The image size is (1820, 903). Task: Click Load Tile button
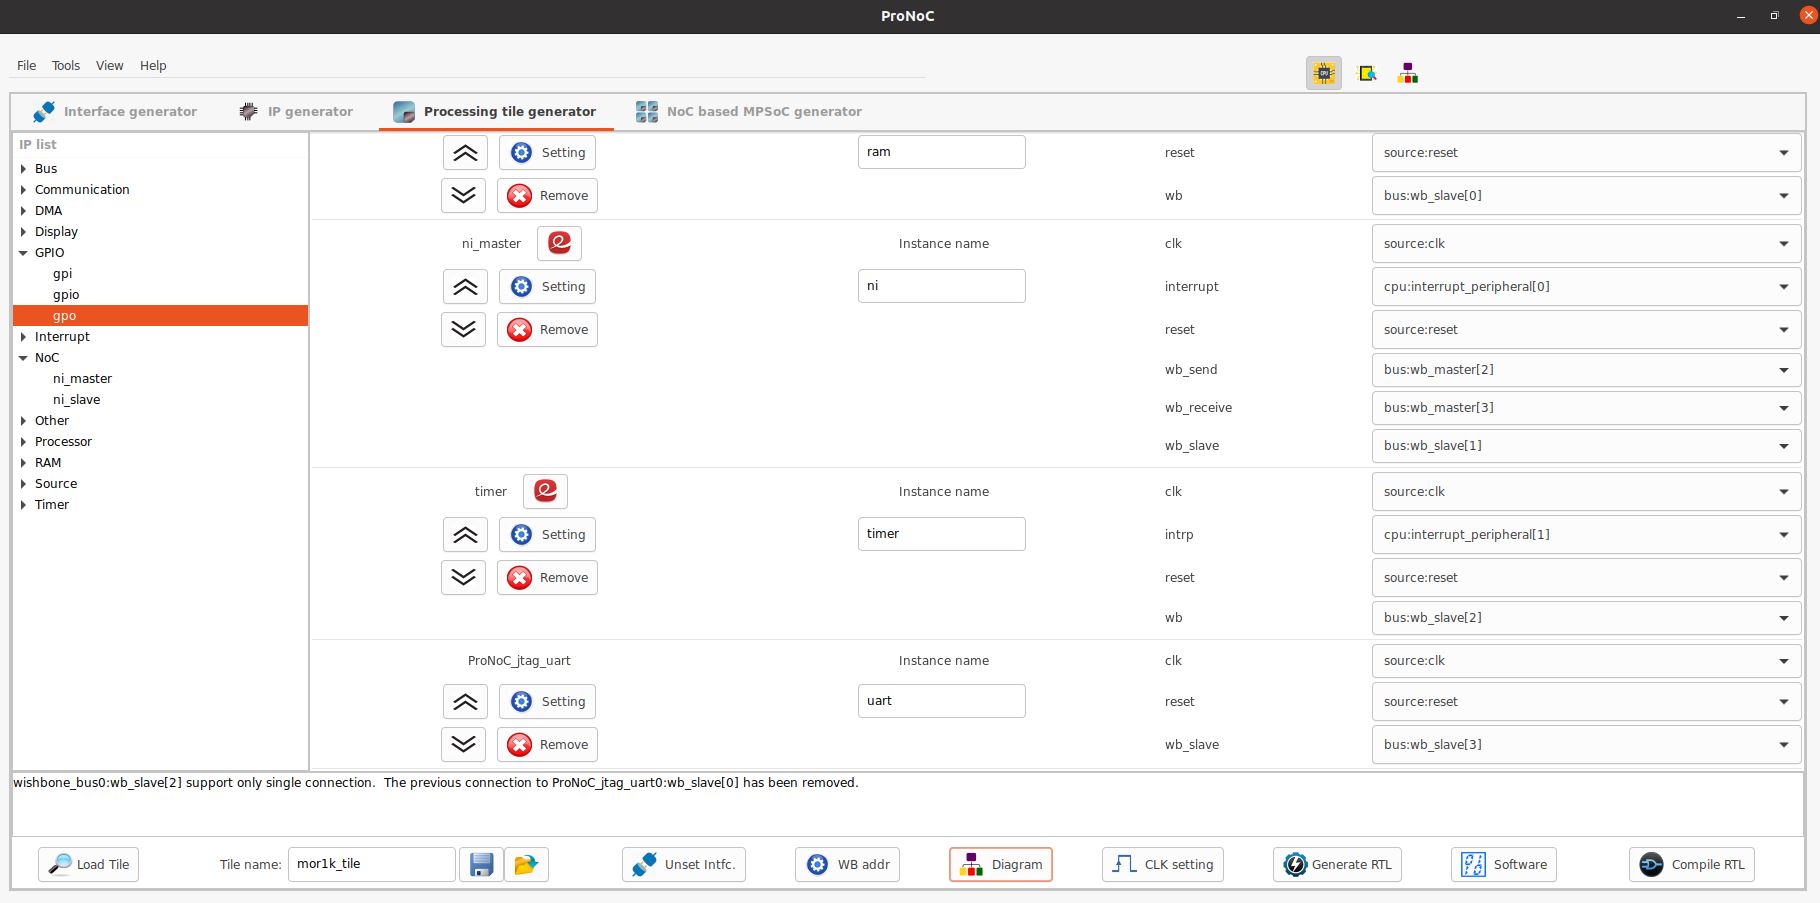(89, 864)
